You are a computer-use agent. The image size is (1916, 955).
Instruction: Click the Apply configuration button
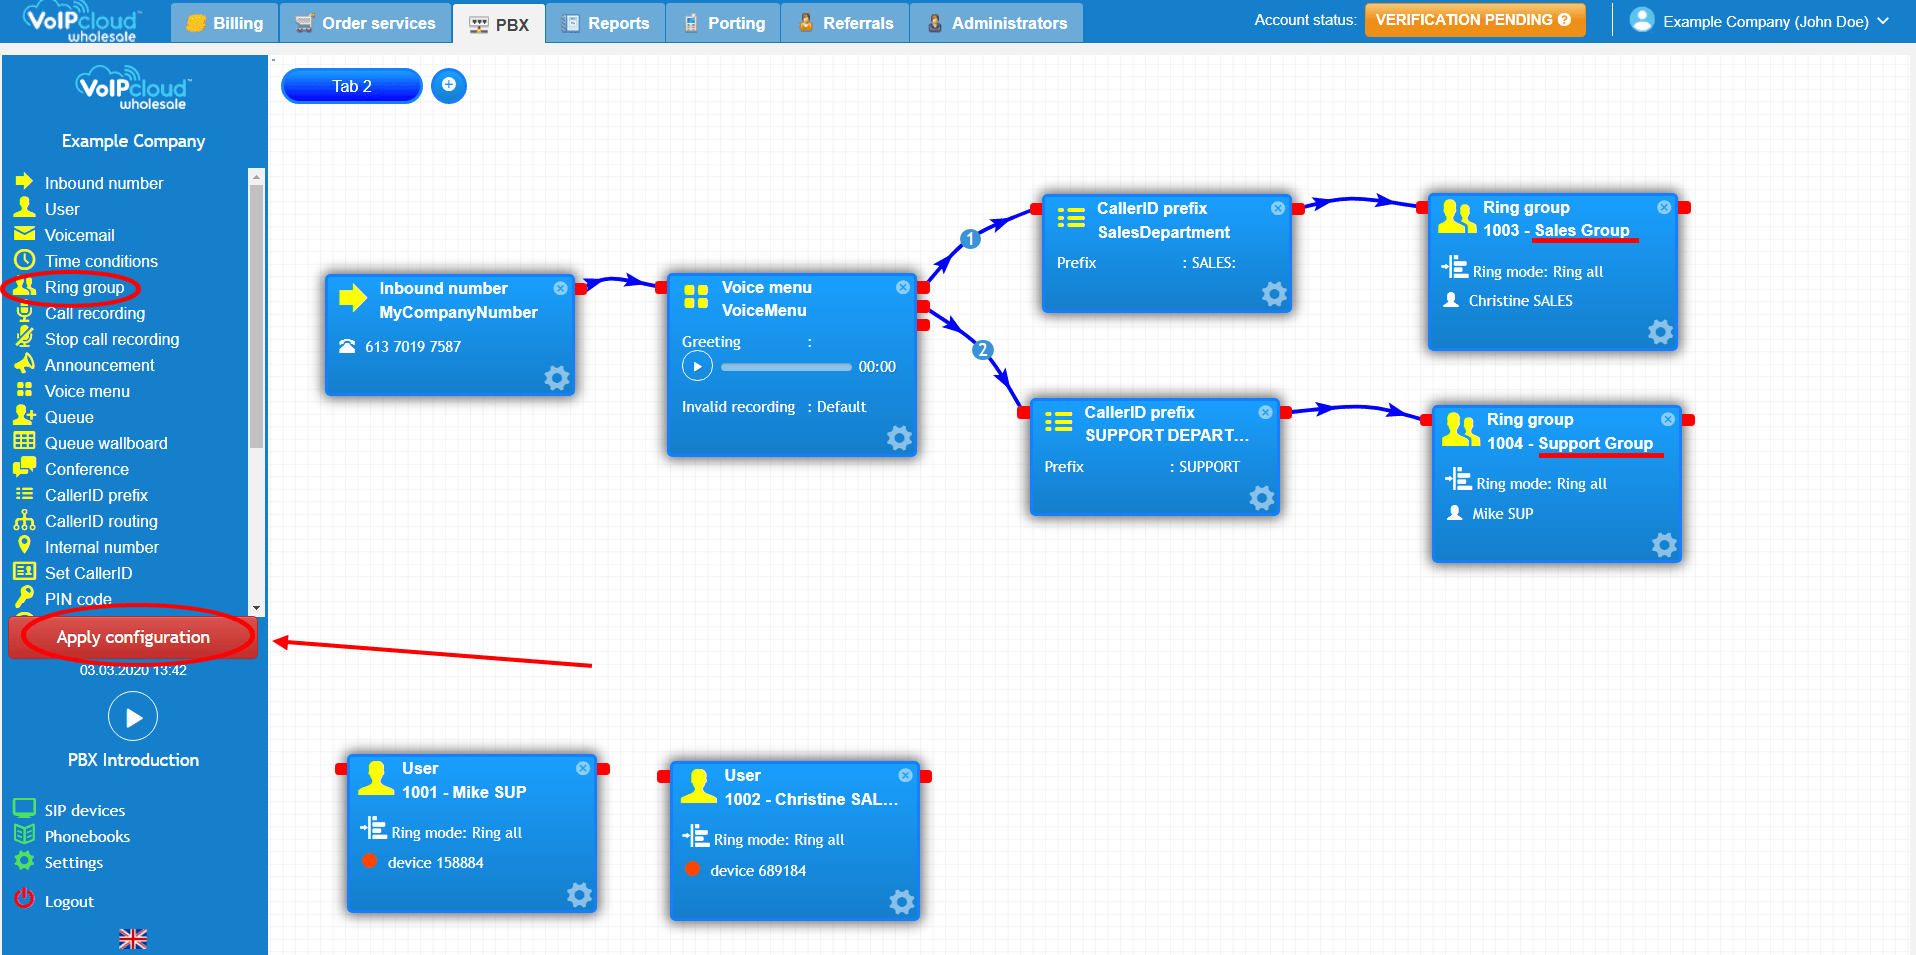point(133,636)
